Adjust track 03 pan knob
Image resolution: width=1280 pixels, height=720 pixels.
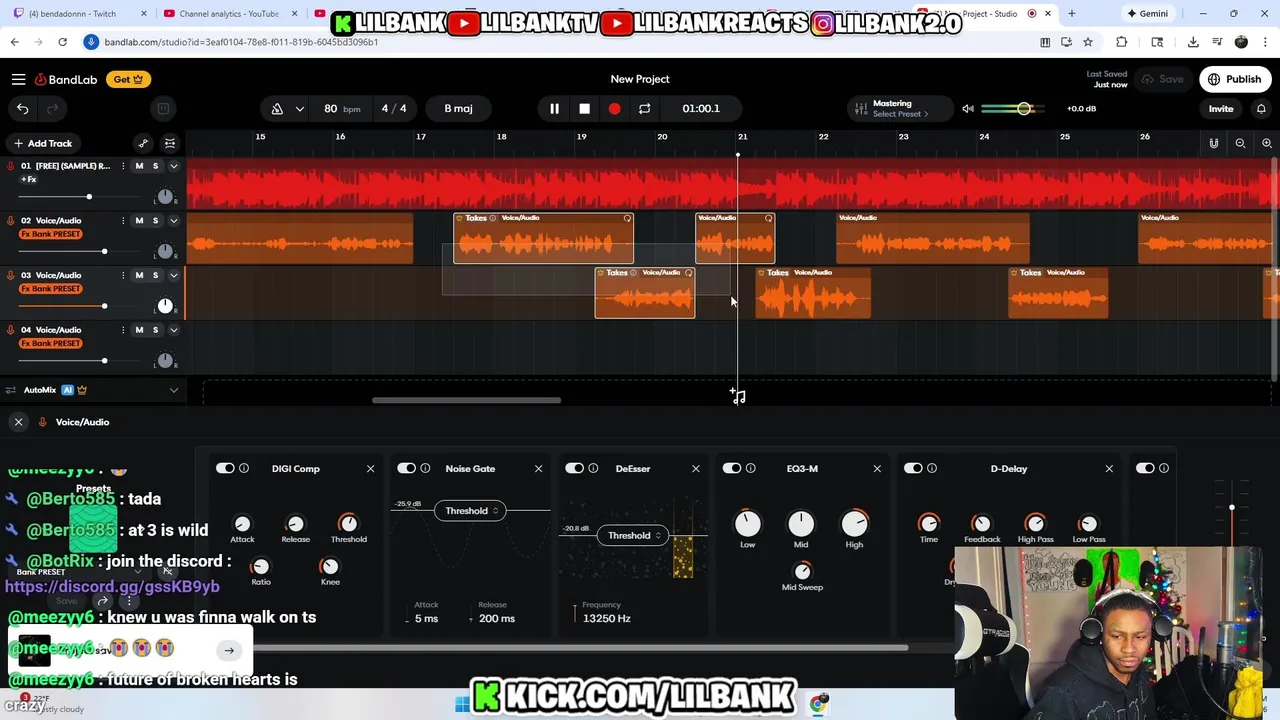(x=165, y=305)
